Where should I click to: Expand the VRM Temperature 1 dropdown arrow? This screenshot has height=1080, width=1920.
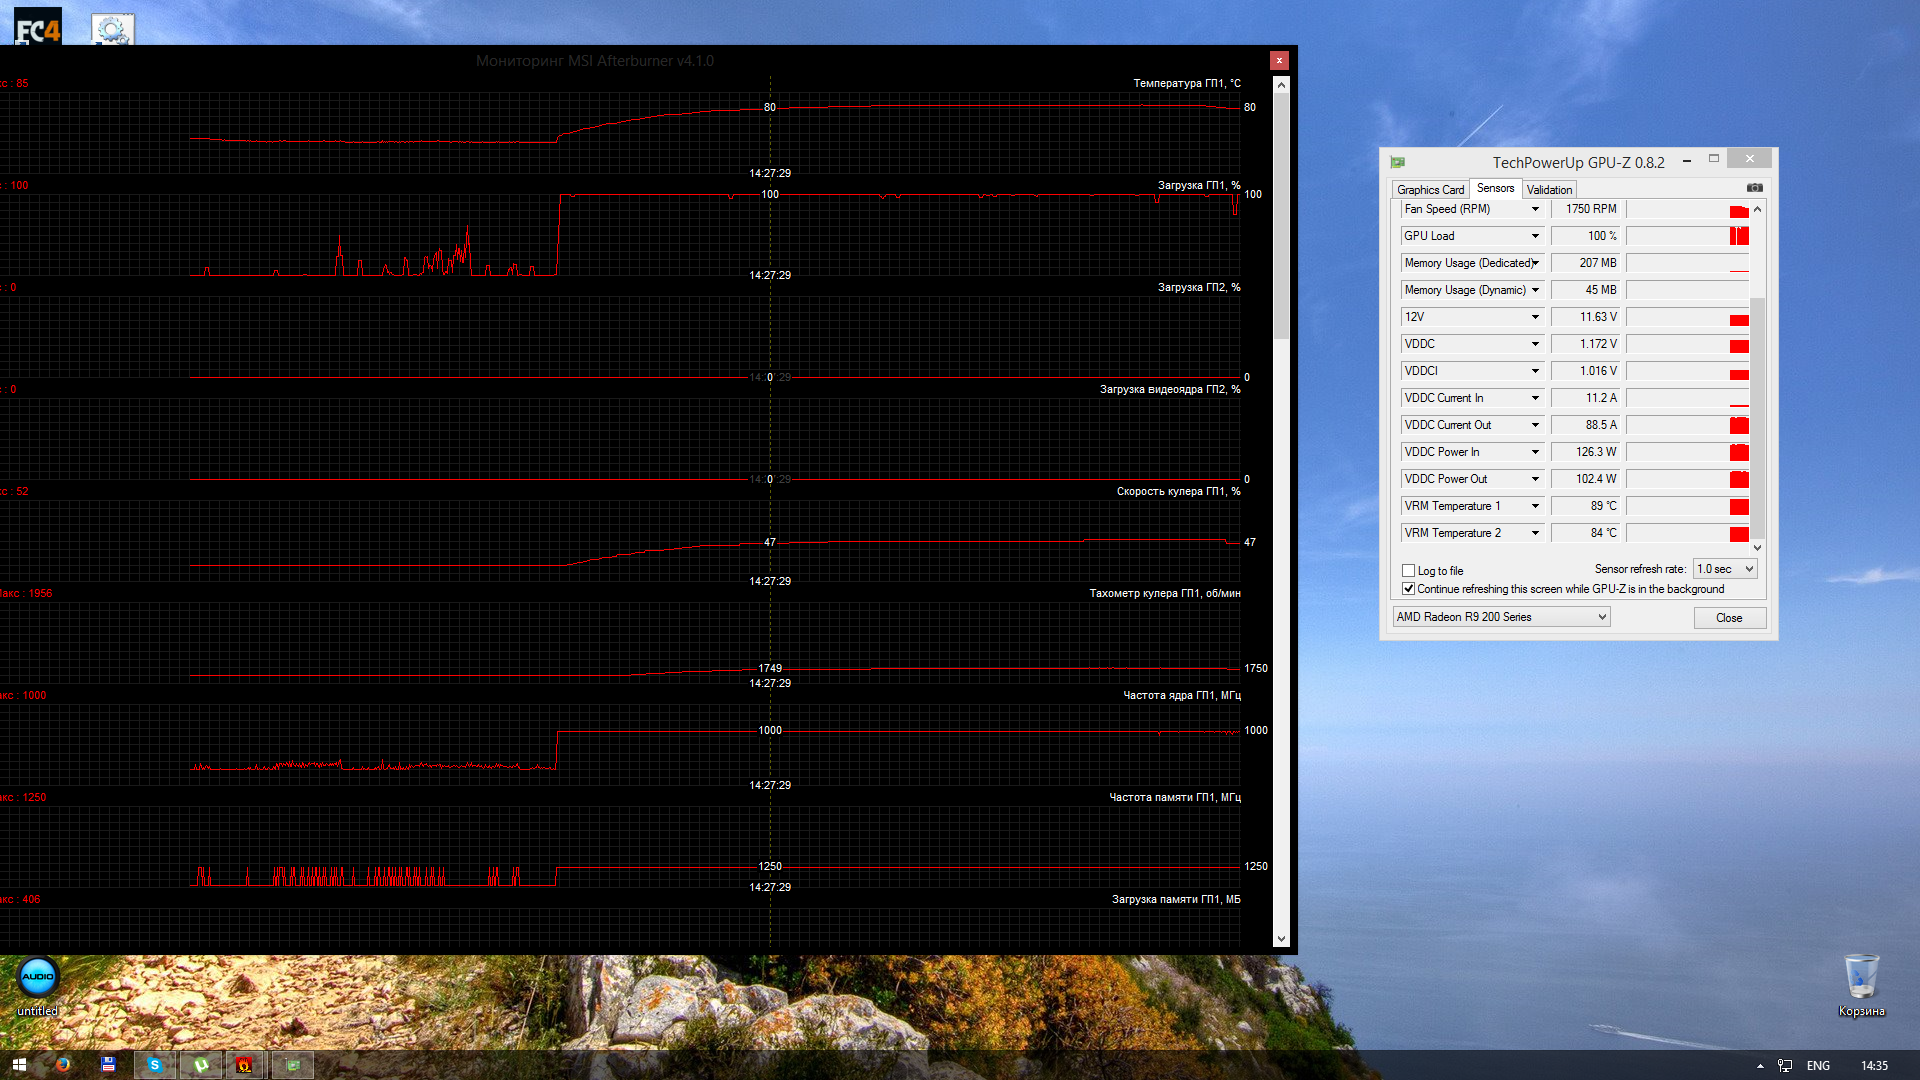[1535, 506]
